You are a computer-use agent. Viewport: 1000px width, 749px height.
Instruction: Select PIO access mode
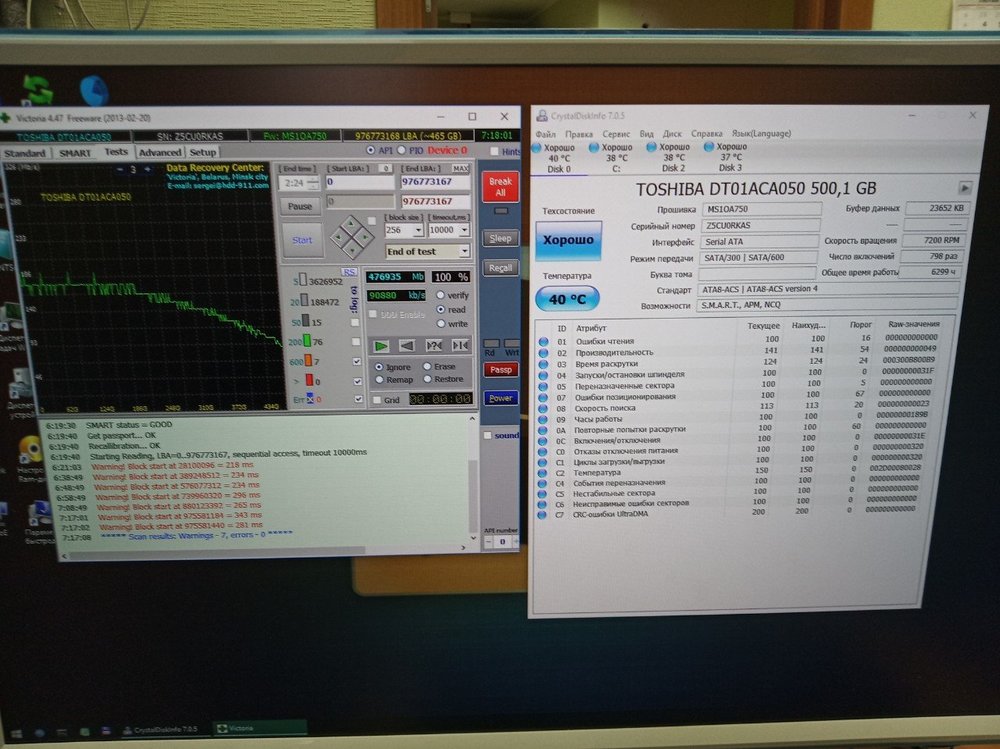[x=403, y=151]
